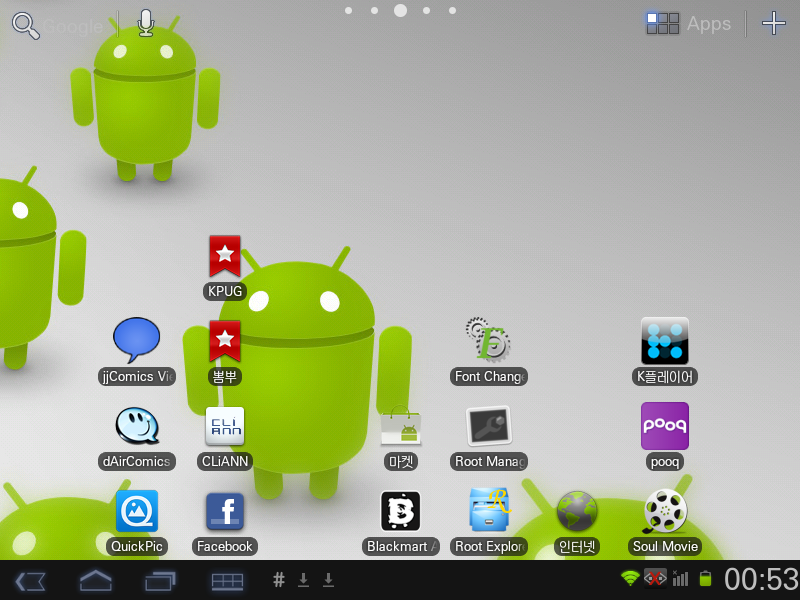
Task: Open the QuickPic gallery app
Action: coord(137,522)
